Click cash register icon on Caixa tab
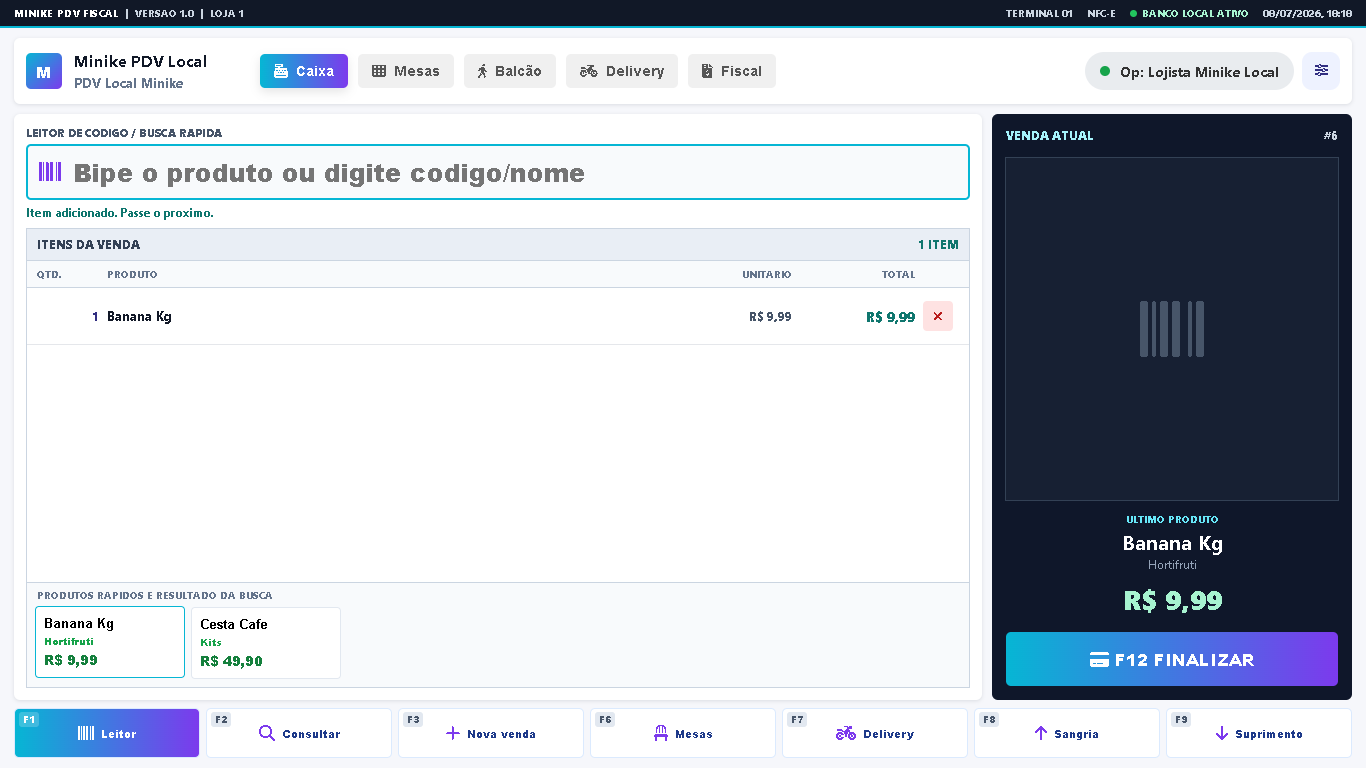 coord(281,71)
